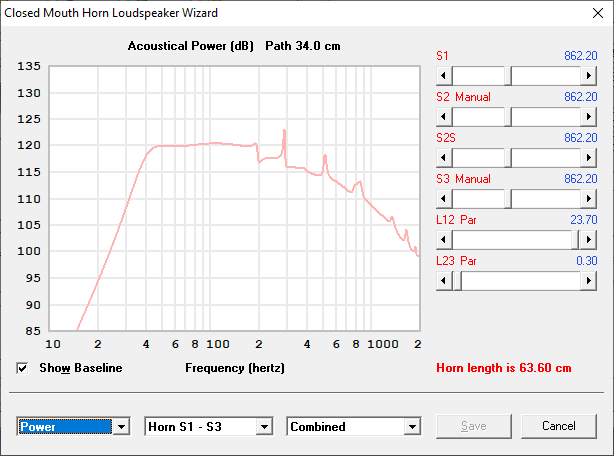The image size is (614, 456).
Task: Click the Cancel button
Action: point(559,426)
